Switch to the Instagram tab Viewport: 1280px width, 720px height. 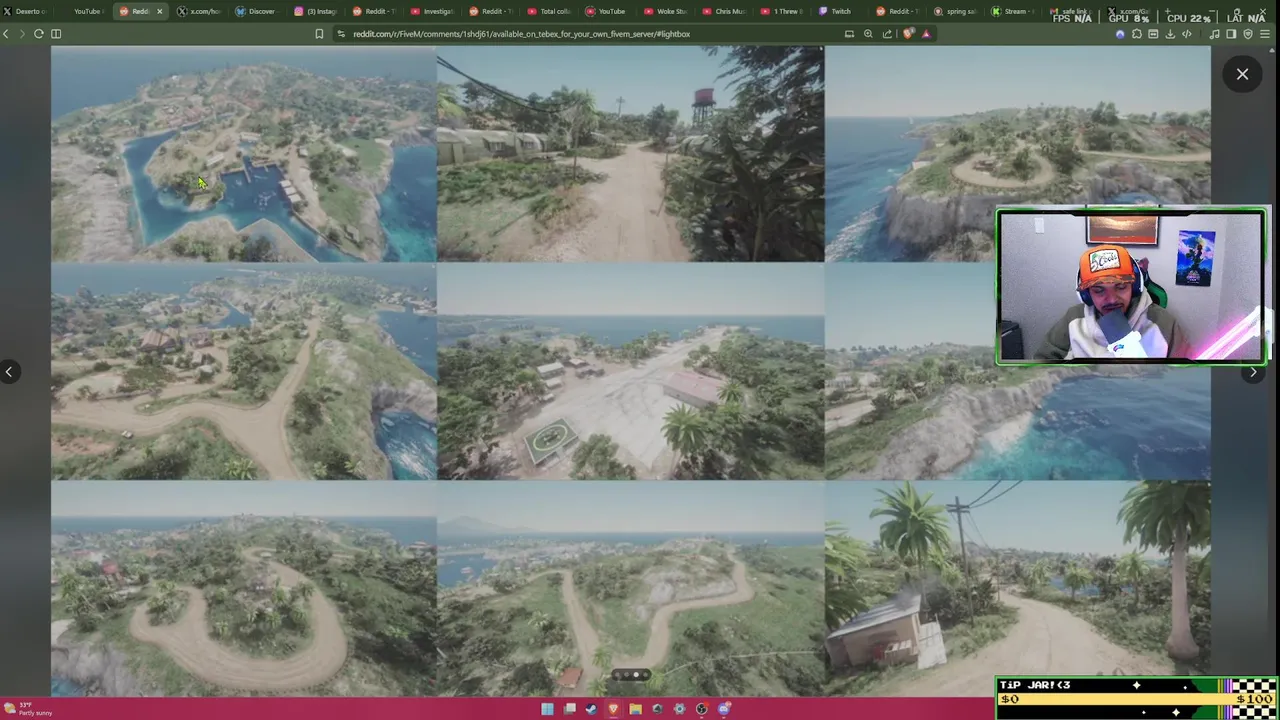point(314,11)
